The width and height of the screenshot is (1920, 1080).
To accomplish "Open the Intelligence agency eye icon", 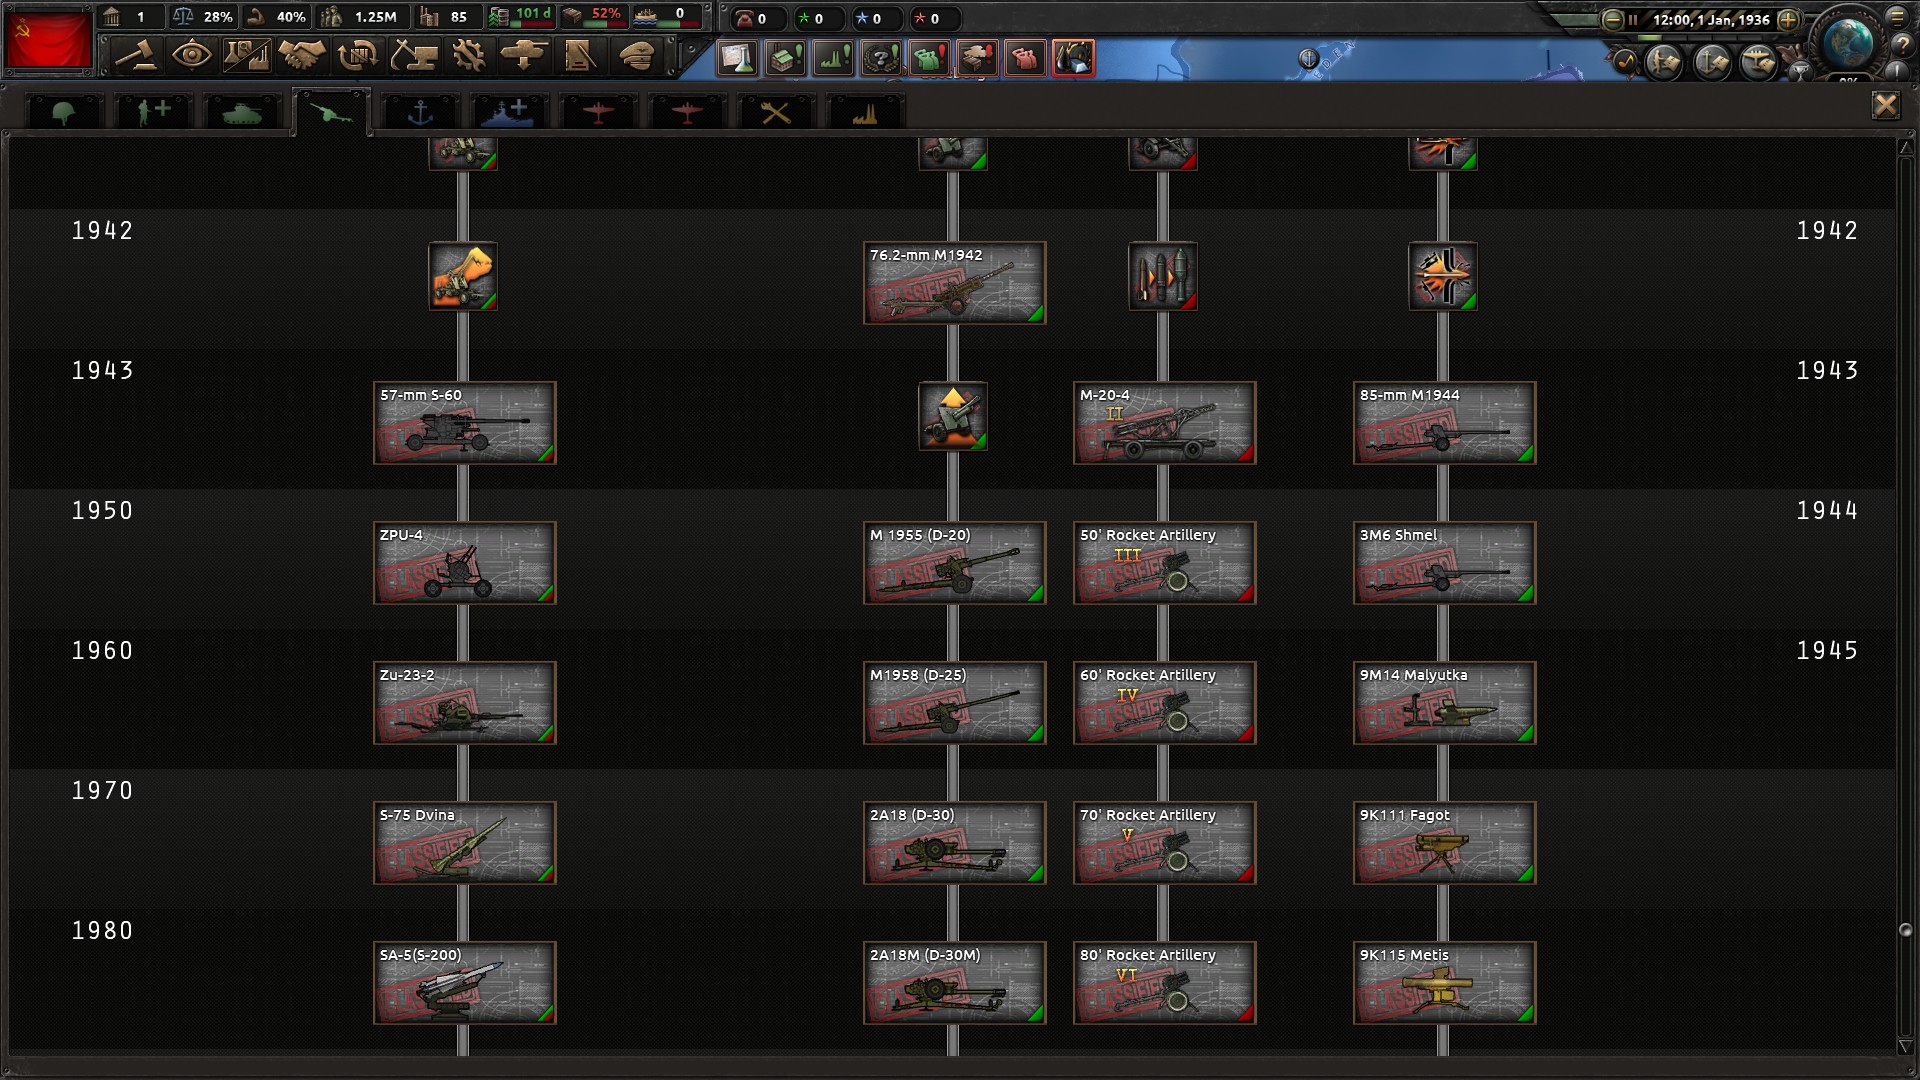I will pos(191,56).
